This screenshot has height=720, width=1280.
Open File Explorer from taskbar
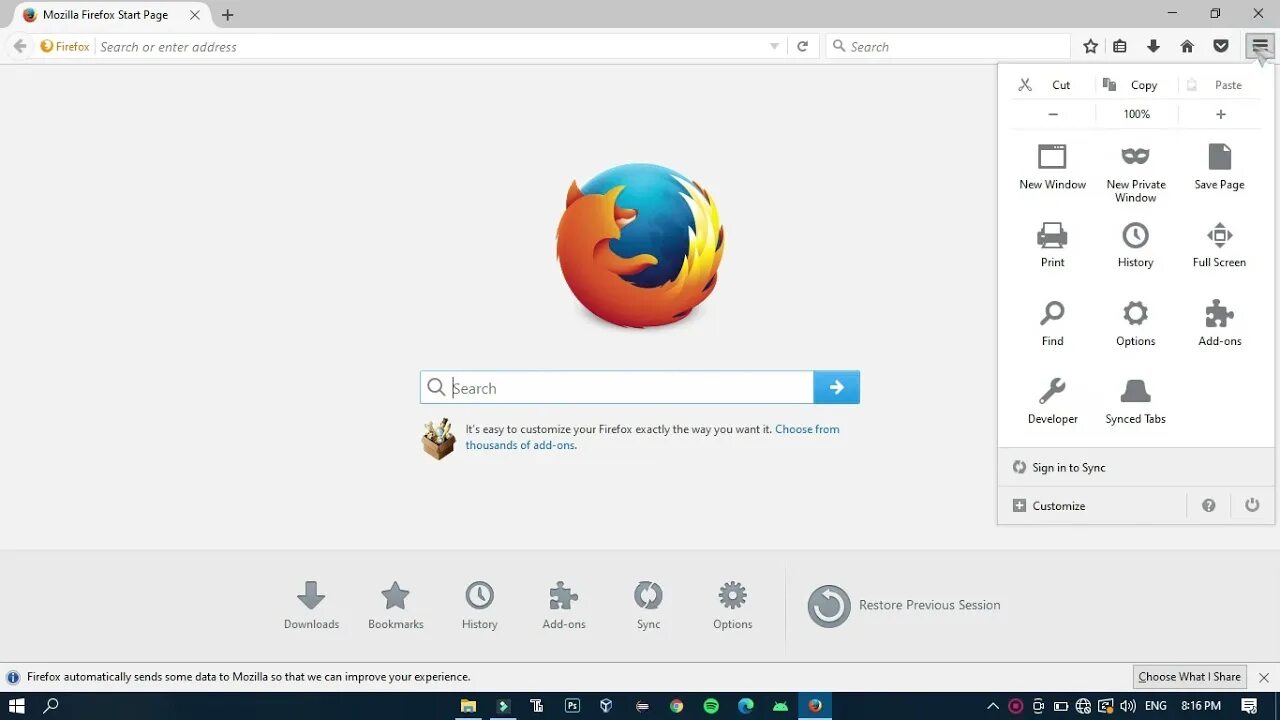pyautogui.click(x=467, y=706)
